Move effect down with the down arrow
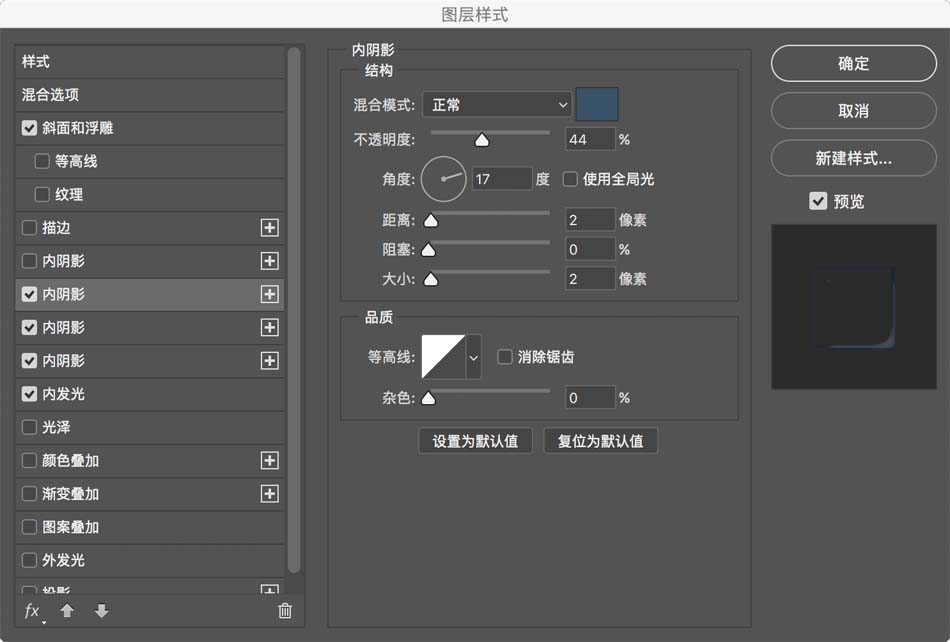 click(102, 611)
